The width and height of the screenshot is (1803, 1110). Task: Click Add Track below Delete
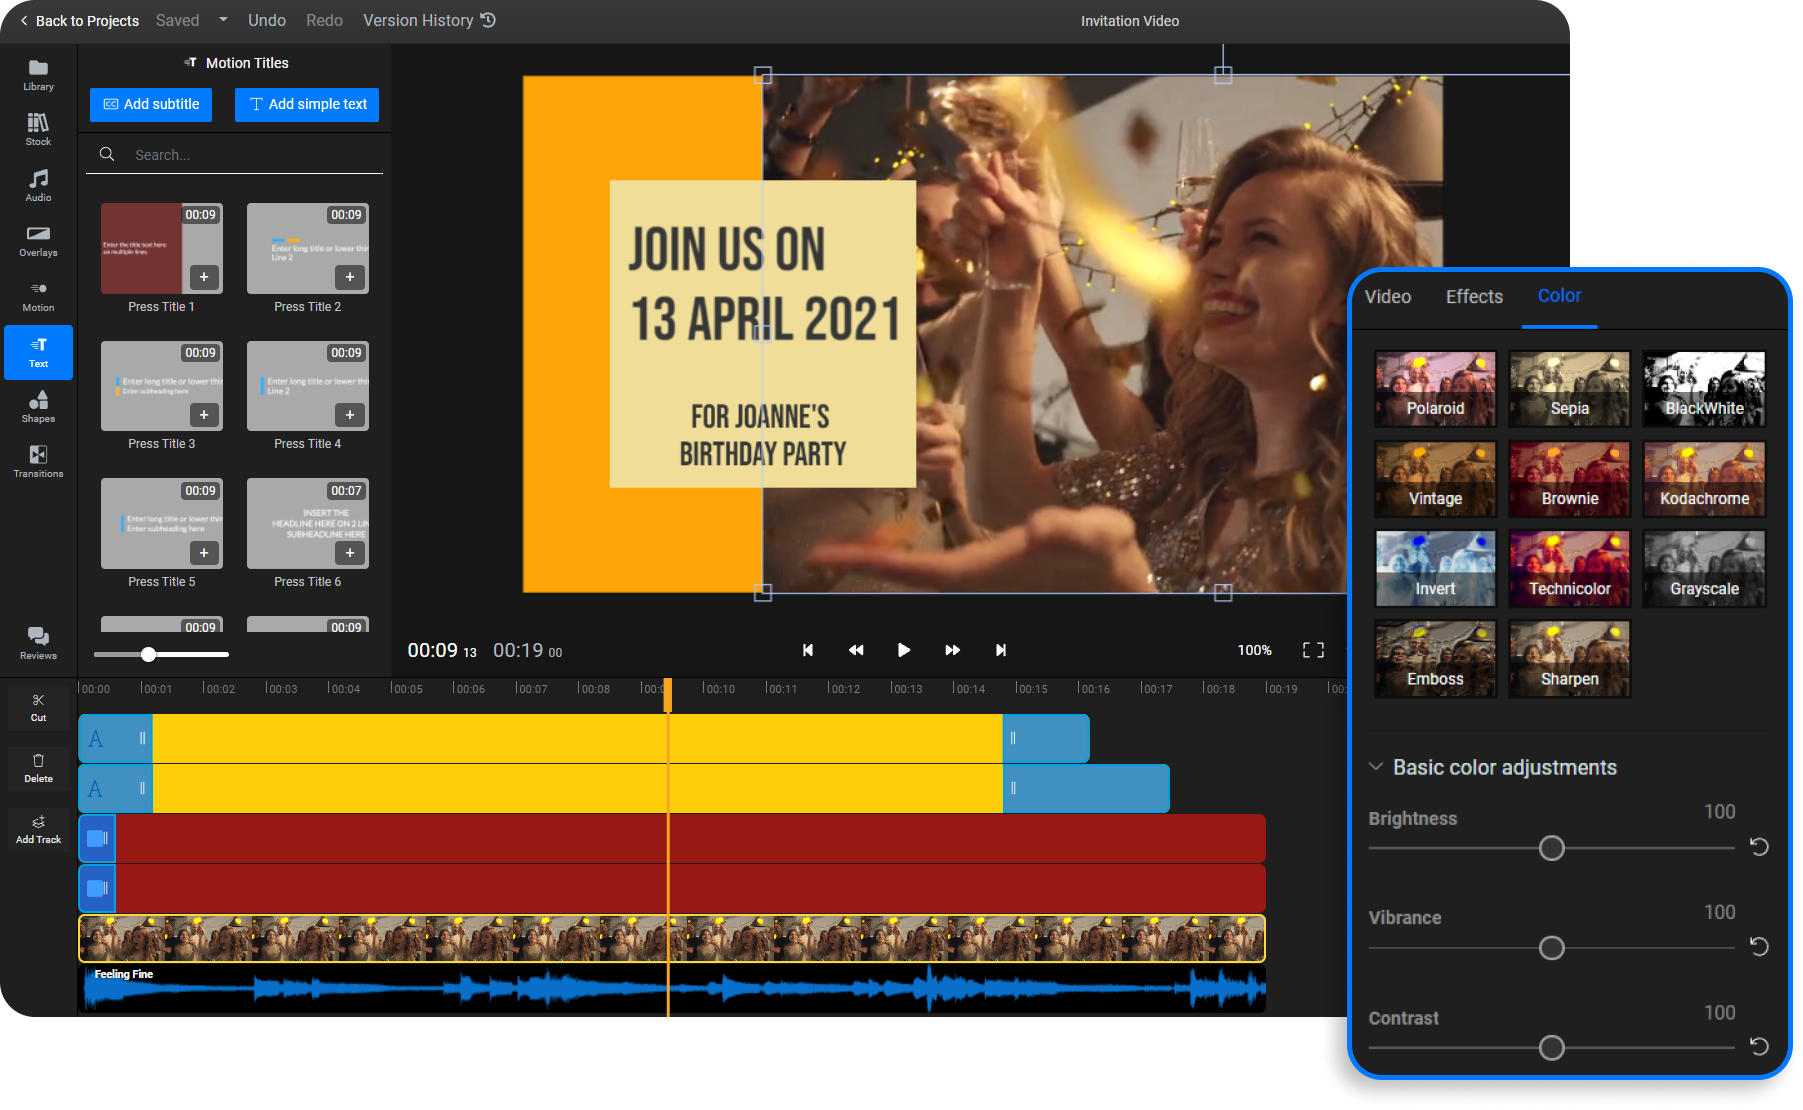coord(38,829)
